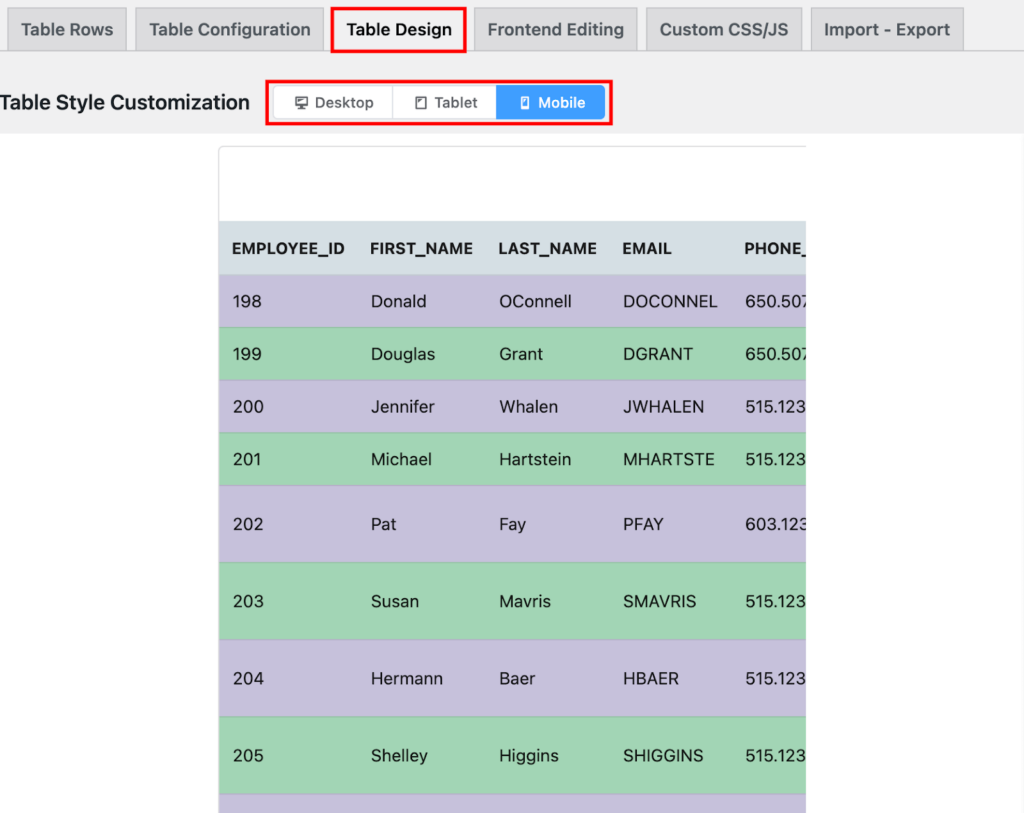Click employee ID cell 200
This screenshot has height=813, width=1024.
pos(248,407)
